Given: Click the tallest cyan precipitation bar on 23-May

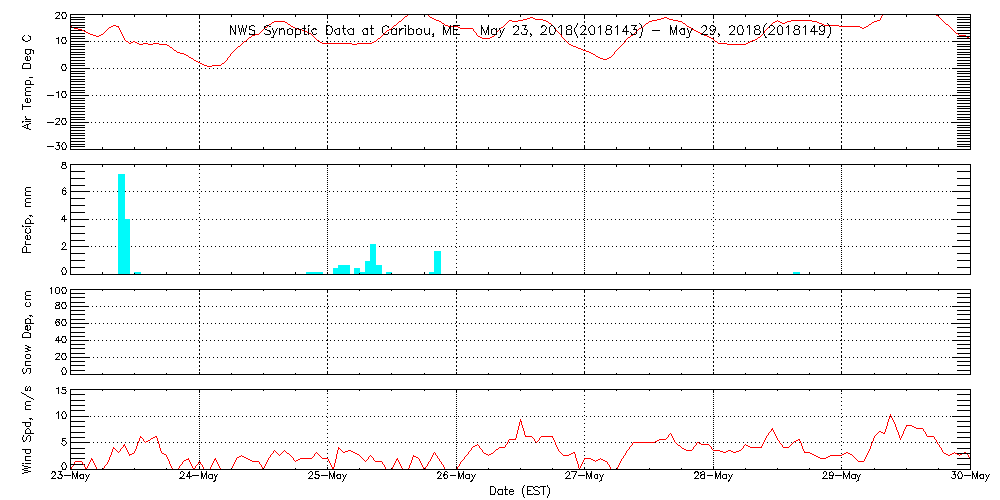Looking at the screenshot, I should pos(121,223).
